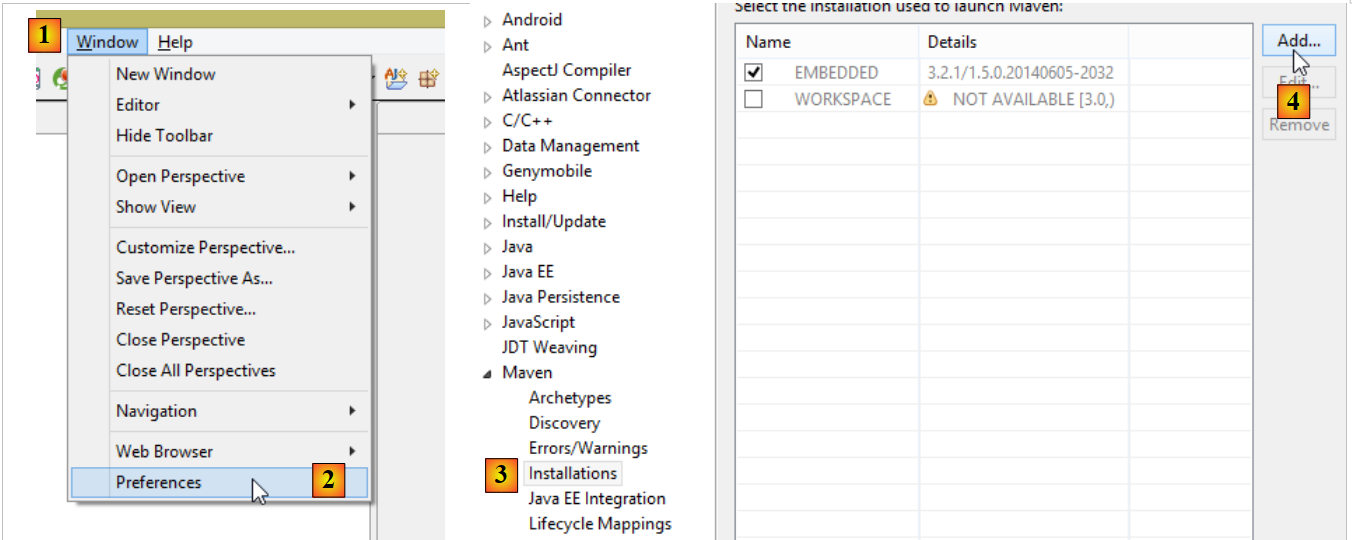Click the Details column header
1352x540 pixels.
coord(952,42)
